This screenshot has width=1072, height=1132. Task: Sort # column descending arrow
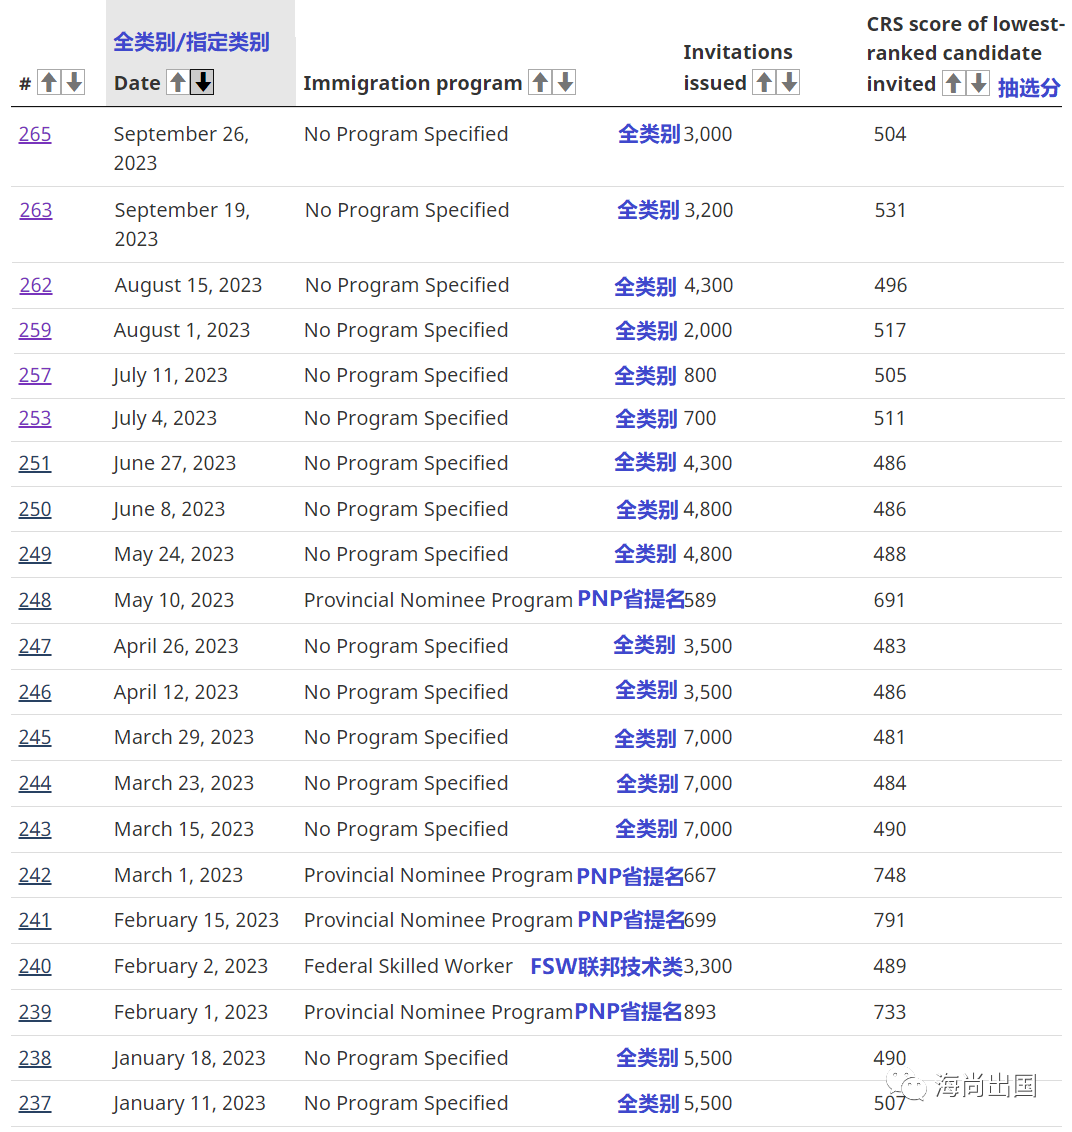click(x=74, y=83)
